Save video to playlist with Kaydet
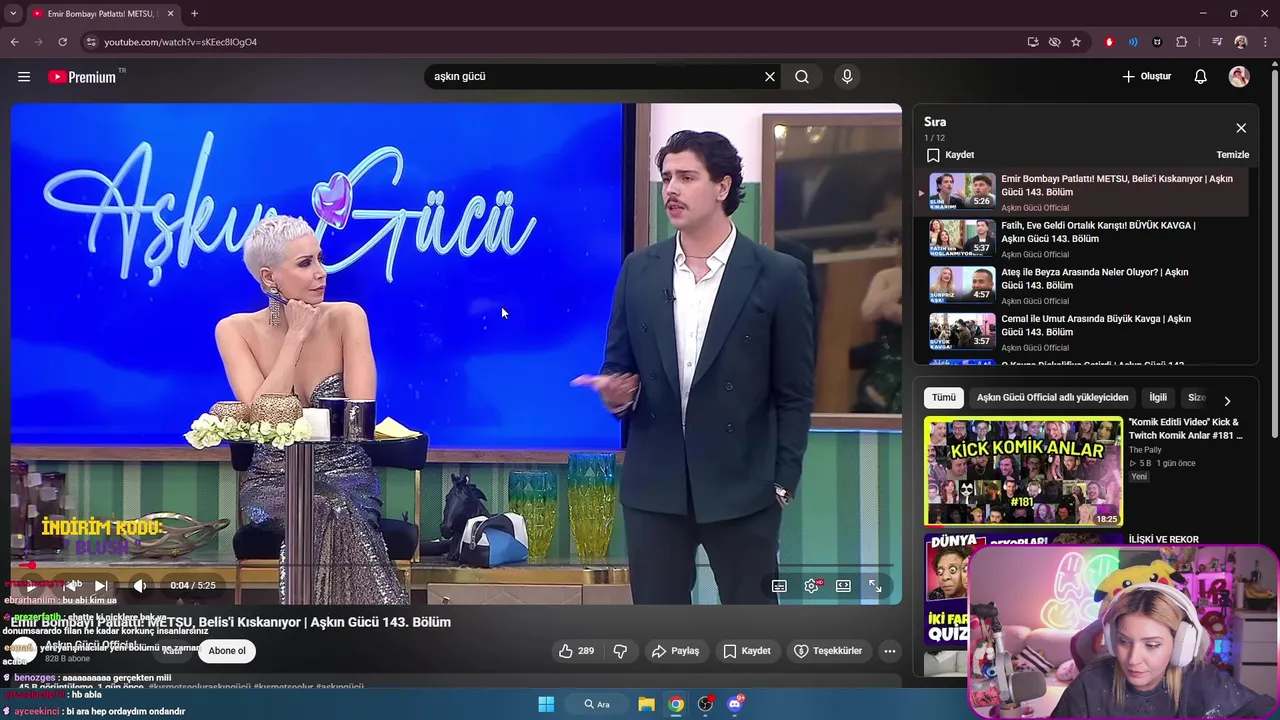 (747, 651)
